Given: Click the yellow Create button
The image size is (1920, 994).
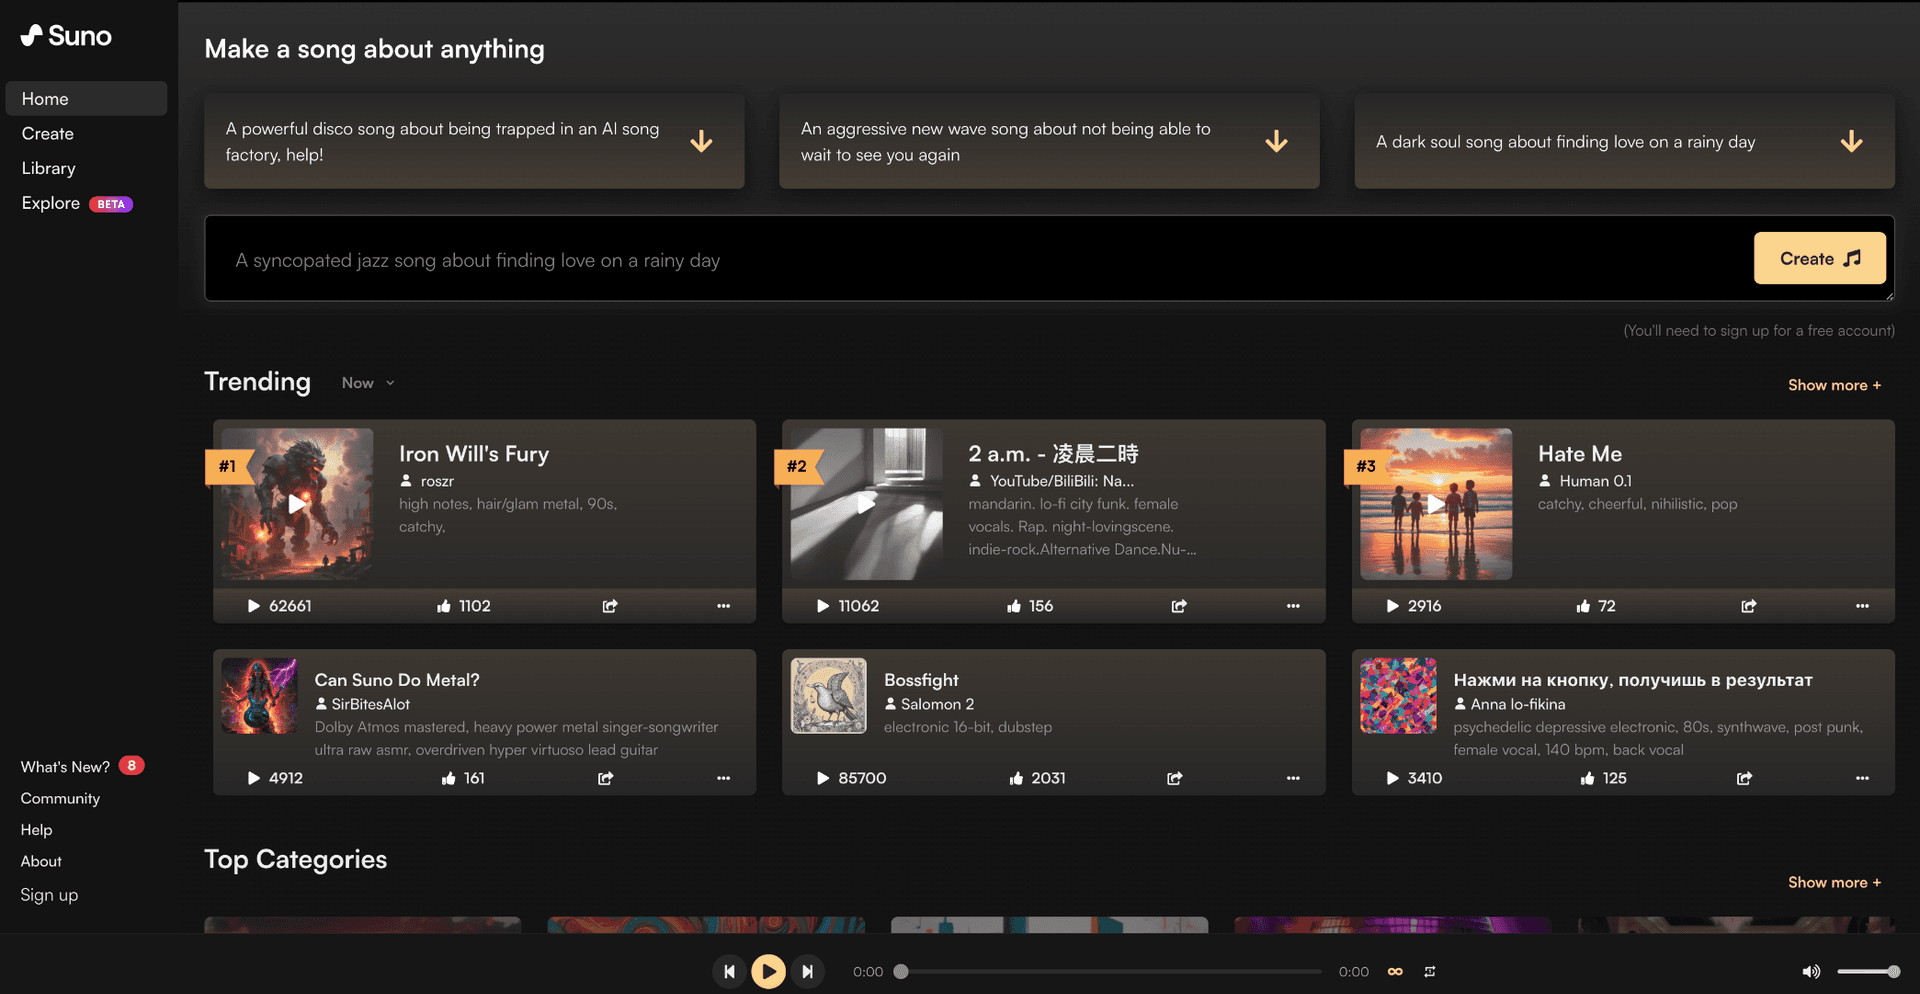Looking at the screenshot, I should pos(1819,259).
